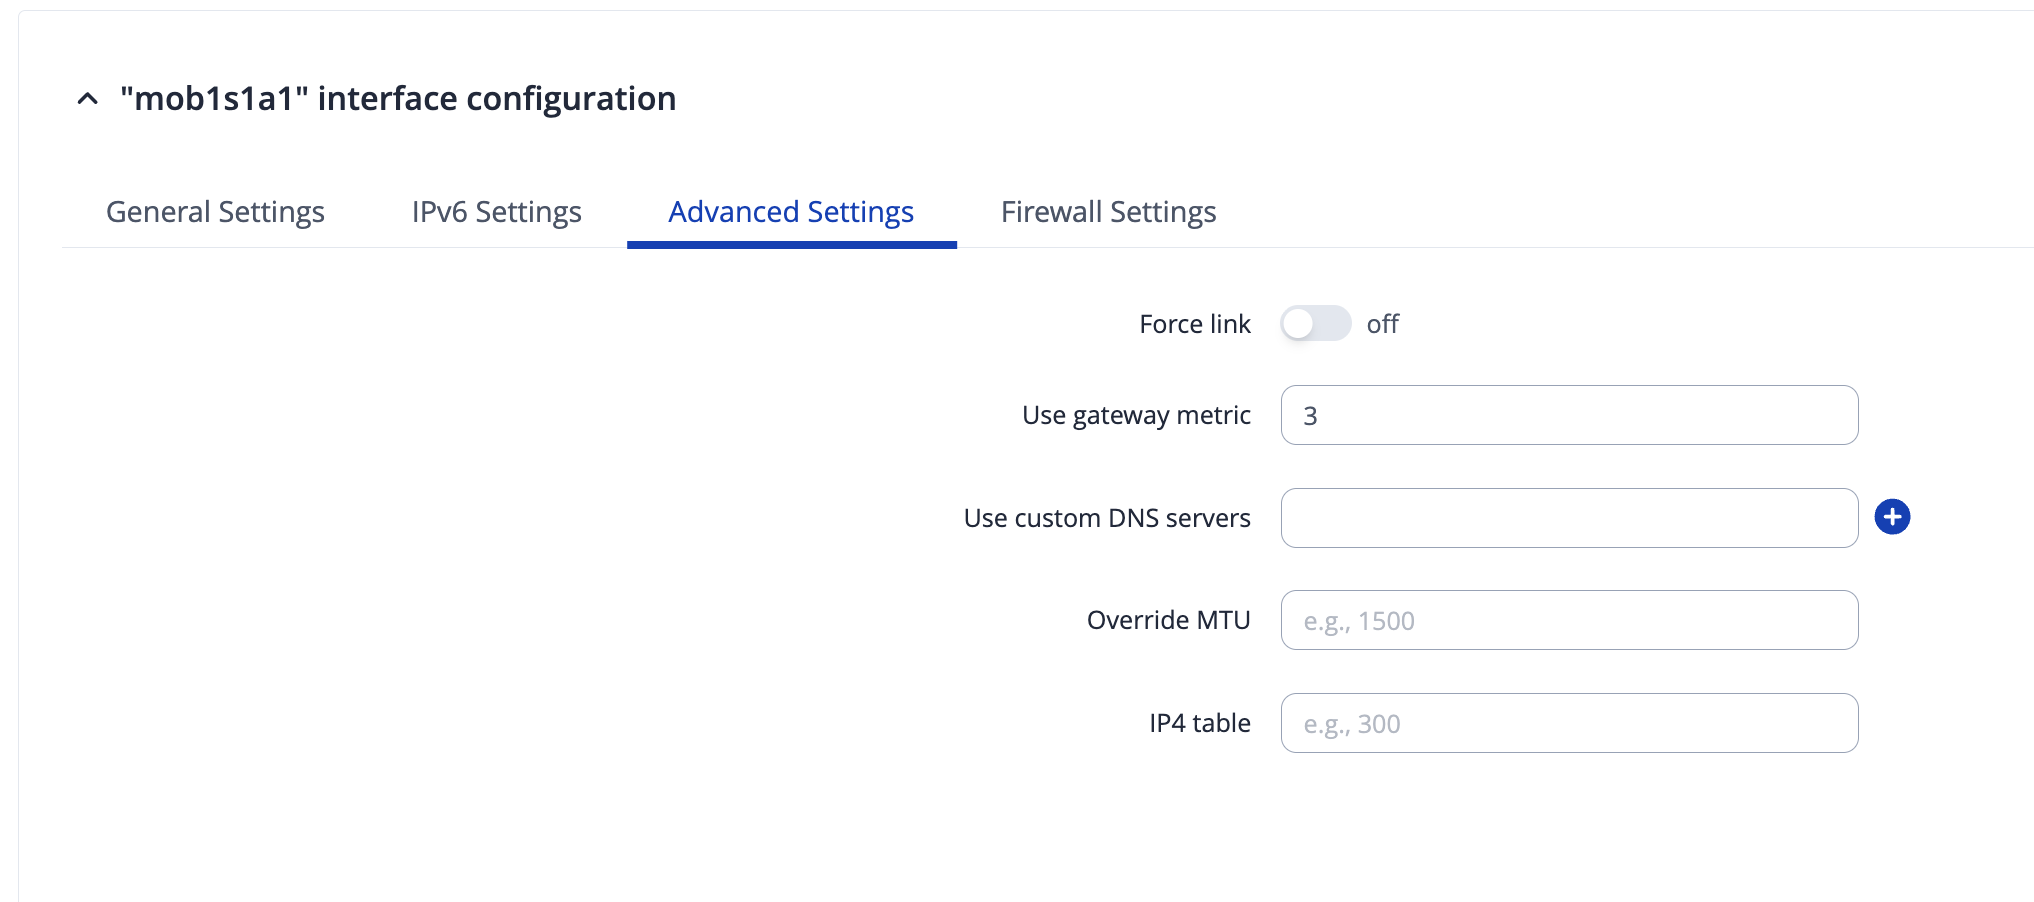
Task: Switch to the General Settings tab
Action: click(215, 212)
